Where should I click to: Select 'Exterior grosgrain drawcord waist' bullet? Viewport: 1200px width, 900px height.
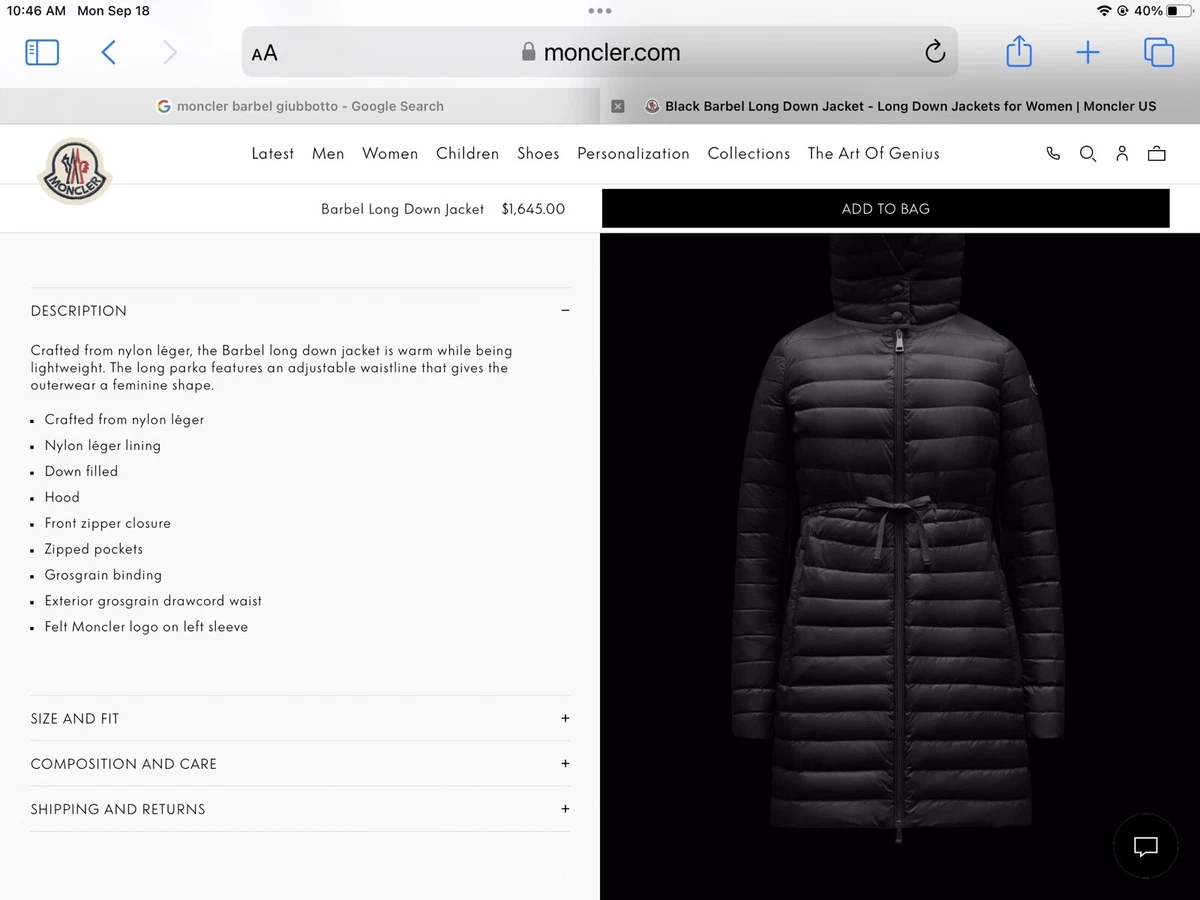(153, 602)
